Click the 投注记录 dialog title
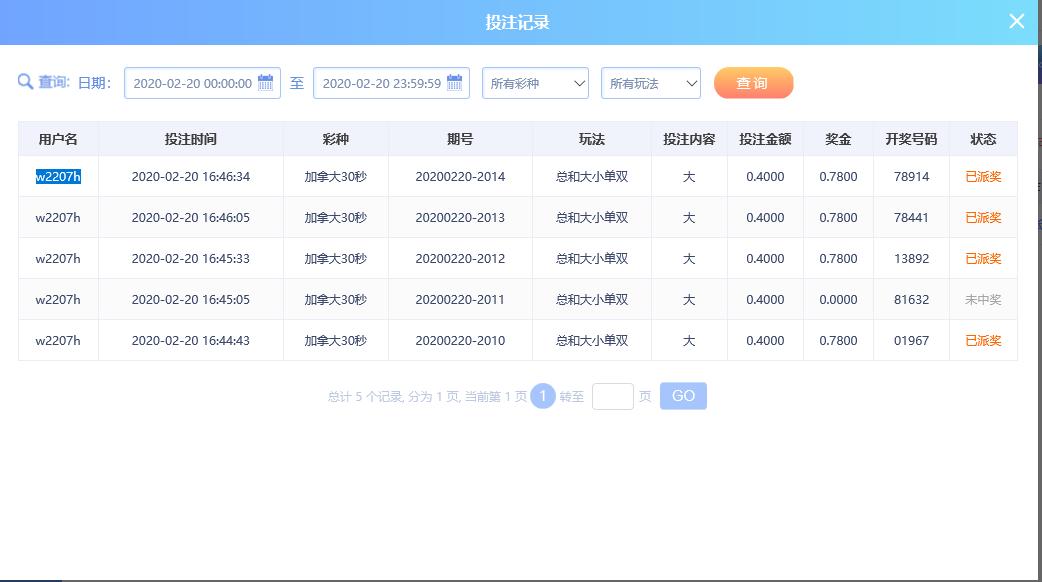The width and height of the screenshot is (1042, 582). coord(517,22)
